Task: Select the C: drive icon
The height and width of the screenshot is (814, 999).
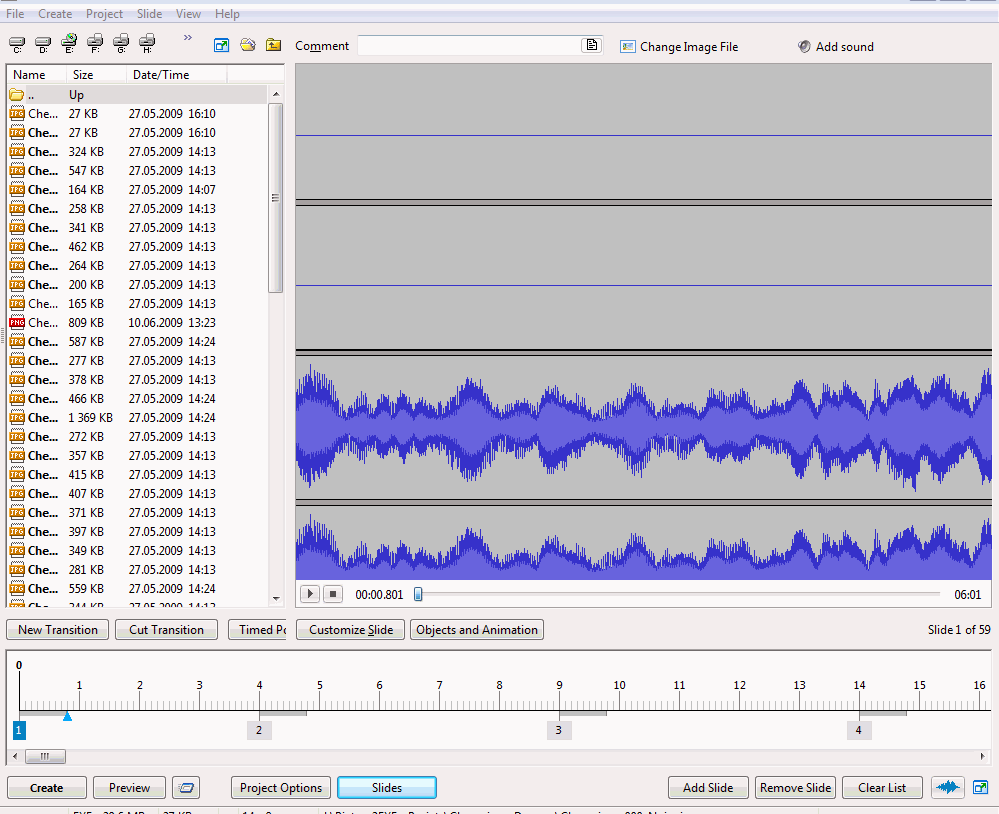Action: (x=16, y=43)
